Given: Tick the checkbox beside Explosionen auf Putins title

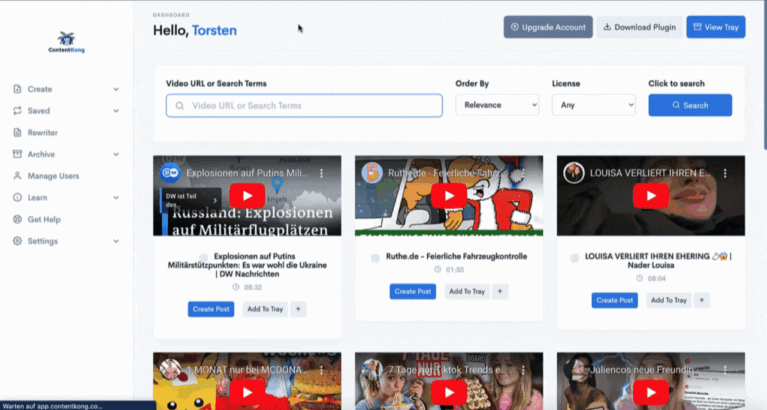Looking at the screenshot, I should click(x=203, y=257).
